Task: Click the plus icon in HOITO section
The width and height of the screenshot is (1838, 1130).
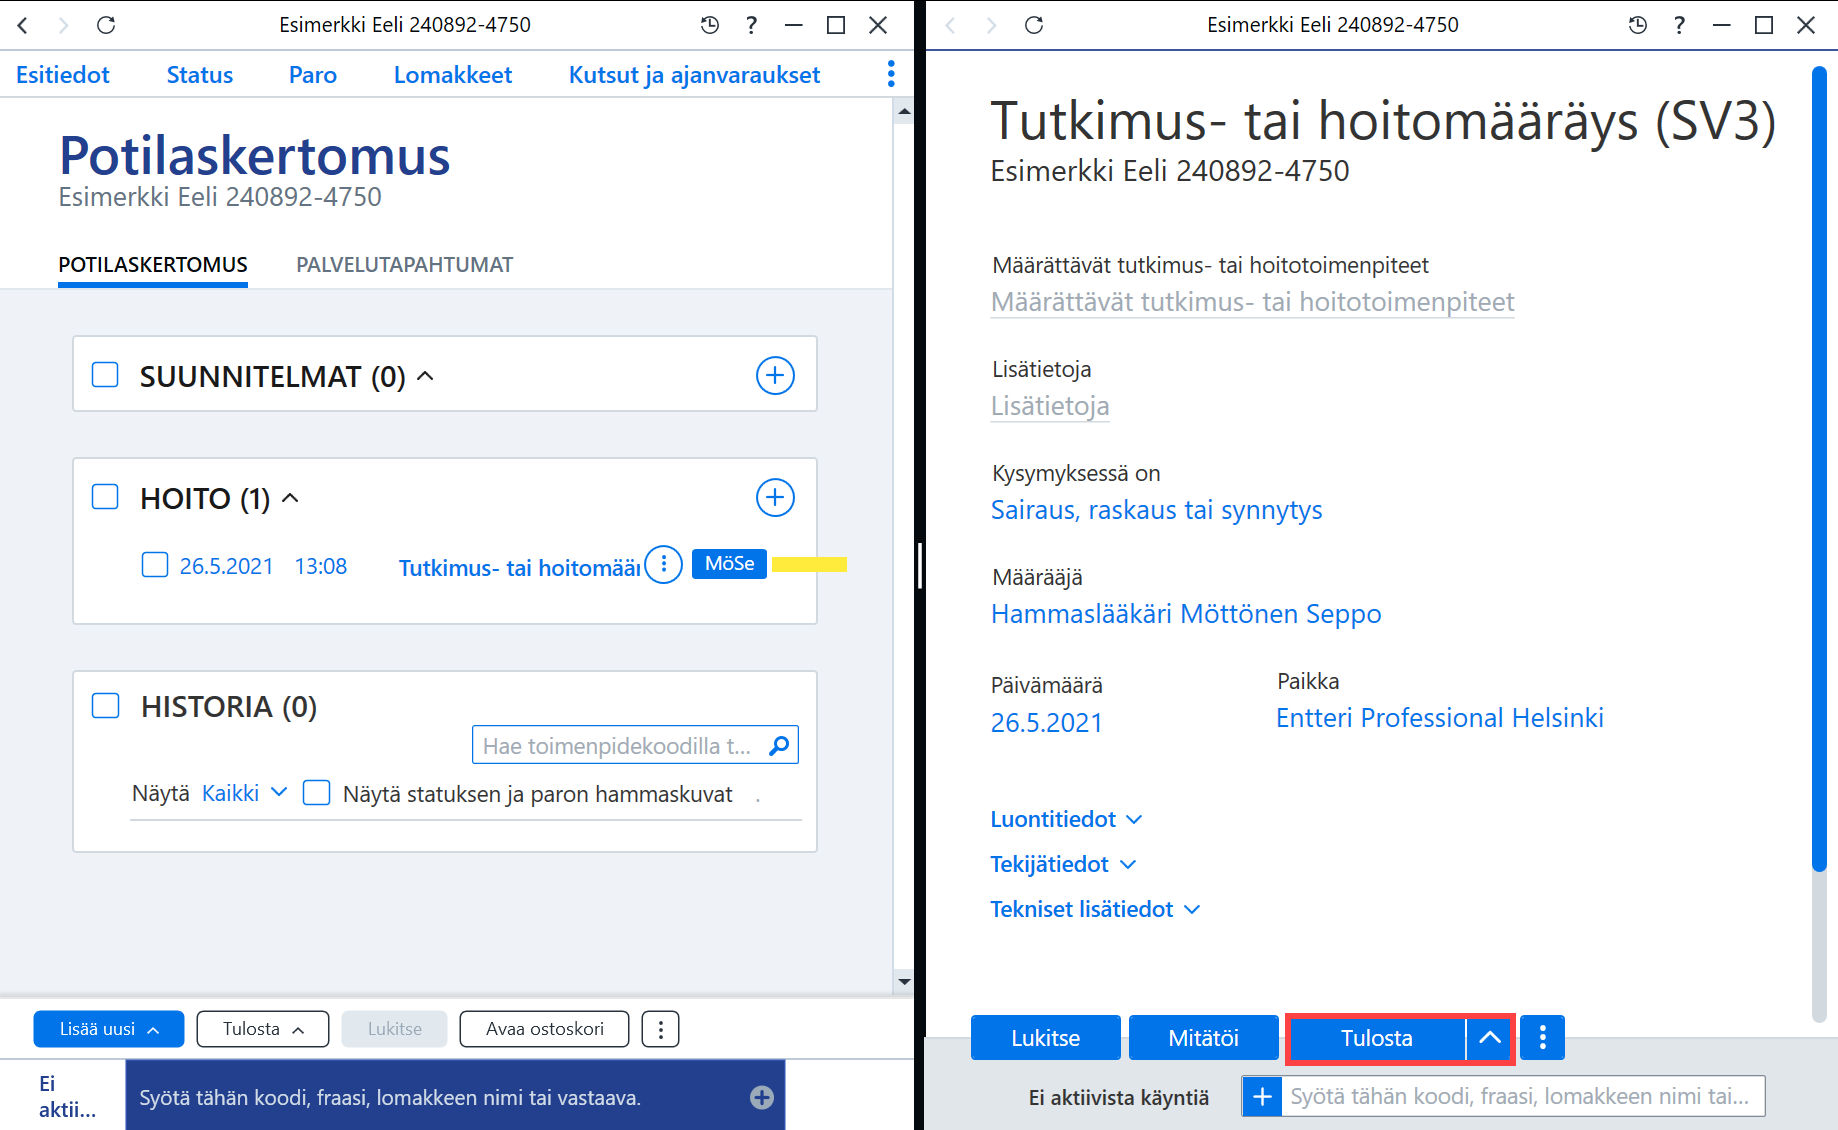Action: 775,498
